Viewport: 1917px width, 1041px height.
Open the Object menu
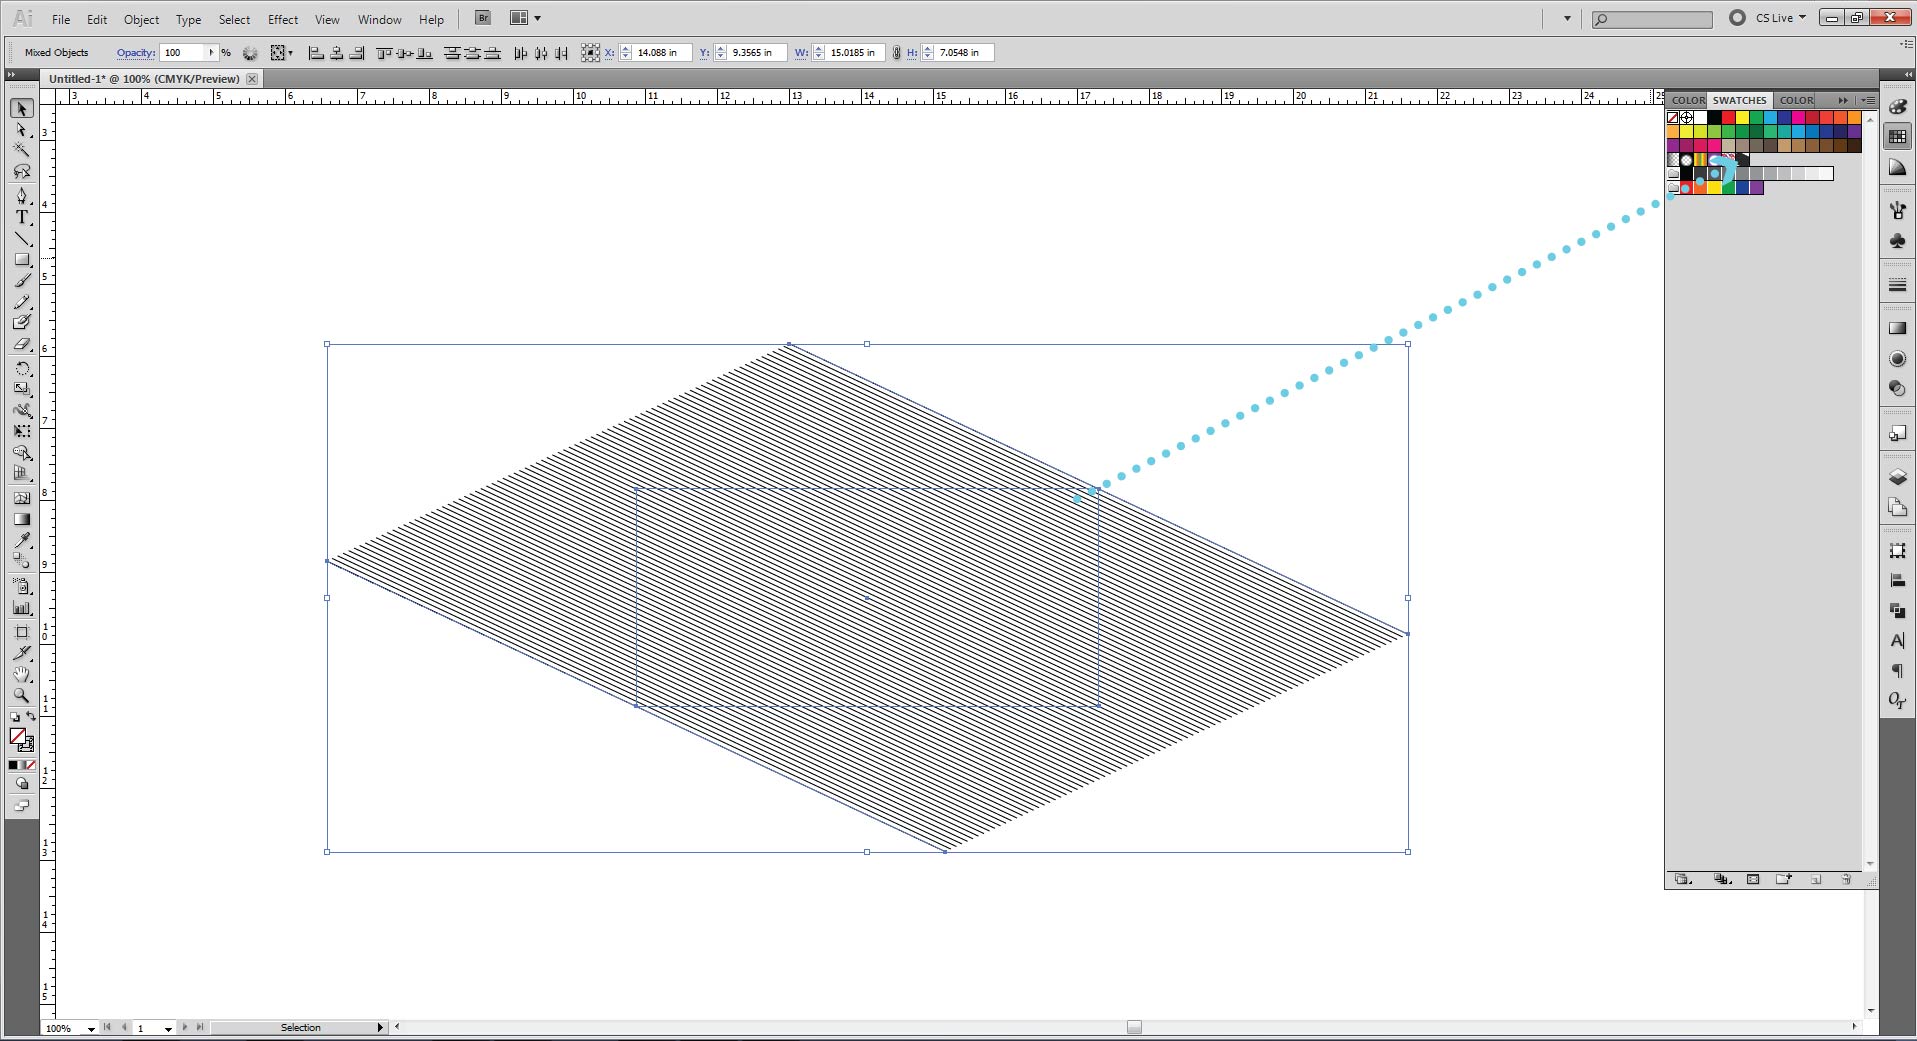coord(141,19)
